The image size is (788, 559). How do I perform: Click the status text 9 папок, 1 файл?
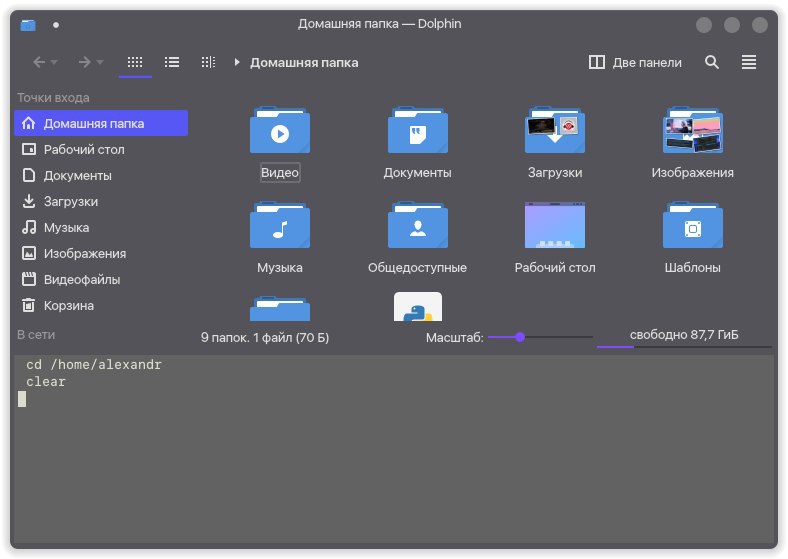tap(265, 337)
